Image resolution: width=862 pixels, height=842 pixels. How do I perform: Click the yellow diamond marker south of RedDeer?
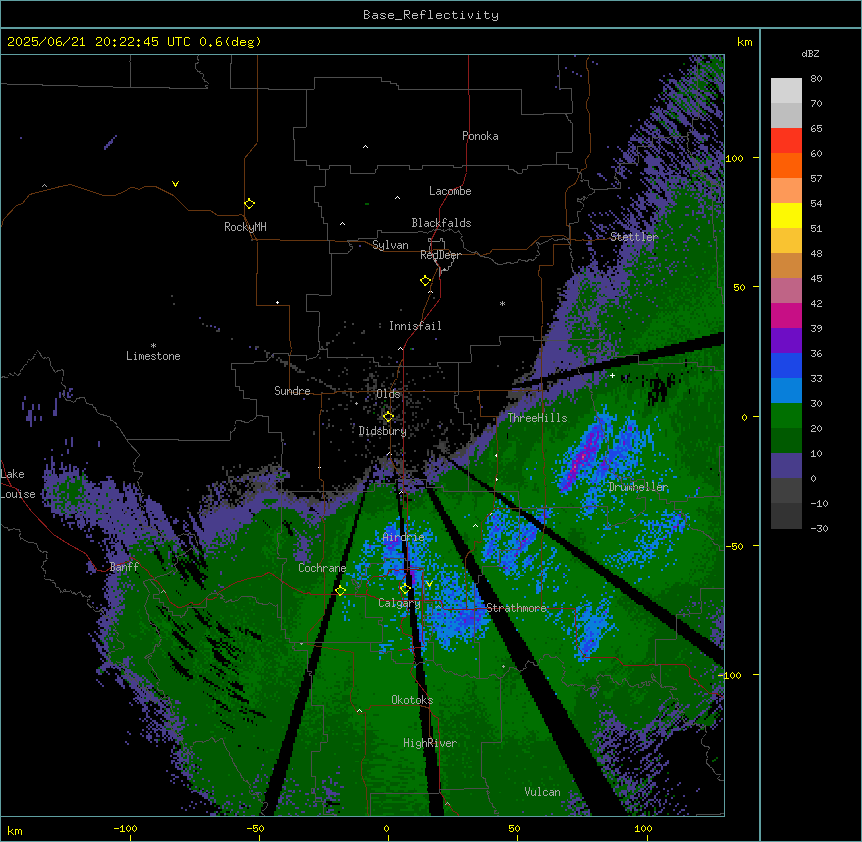click(x=425, y=281)
